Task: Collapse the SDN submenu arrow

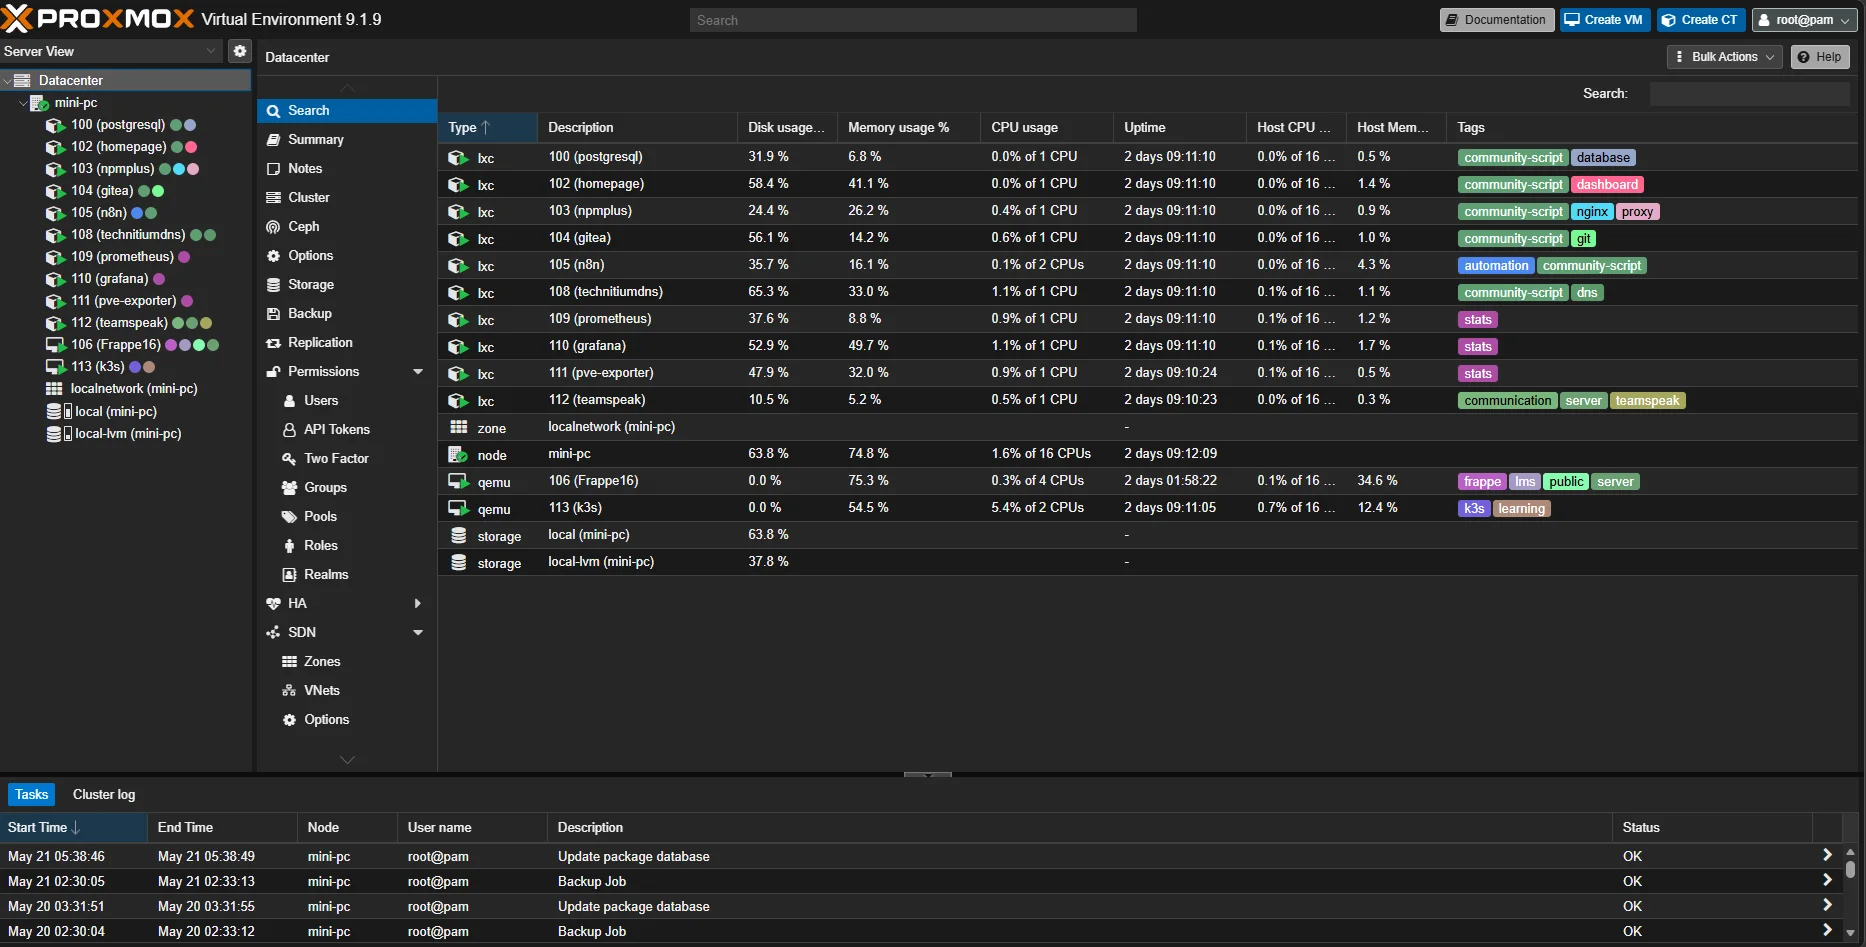Action: tap(418, 633)
